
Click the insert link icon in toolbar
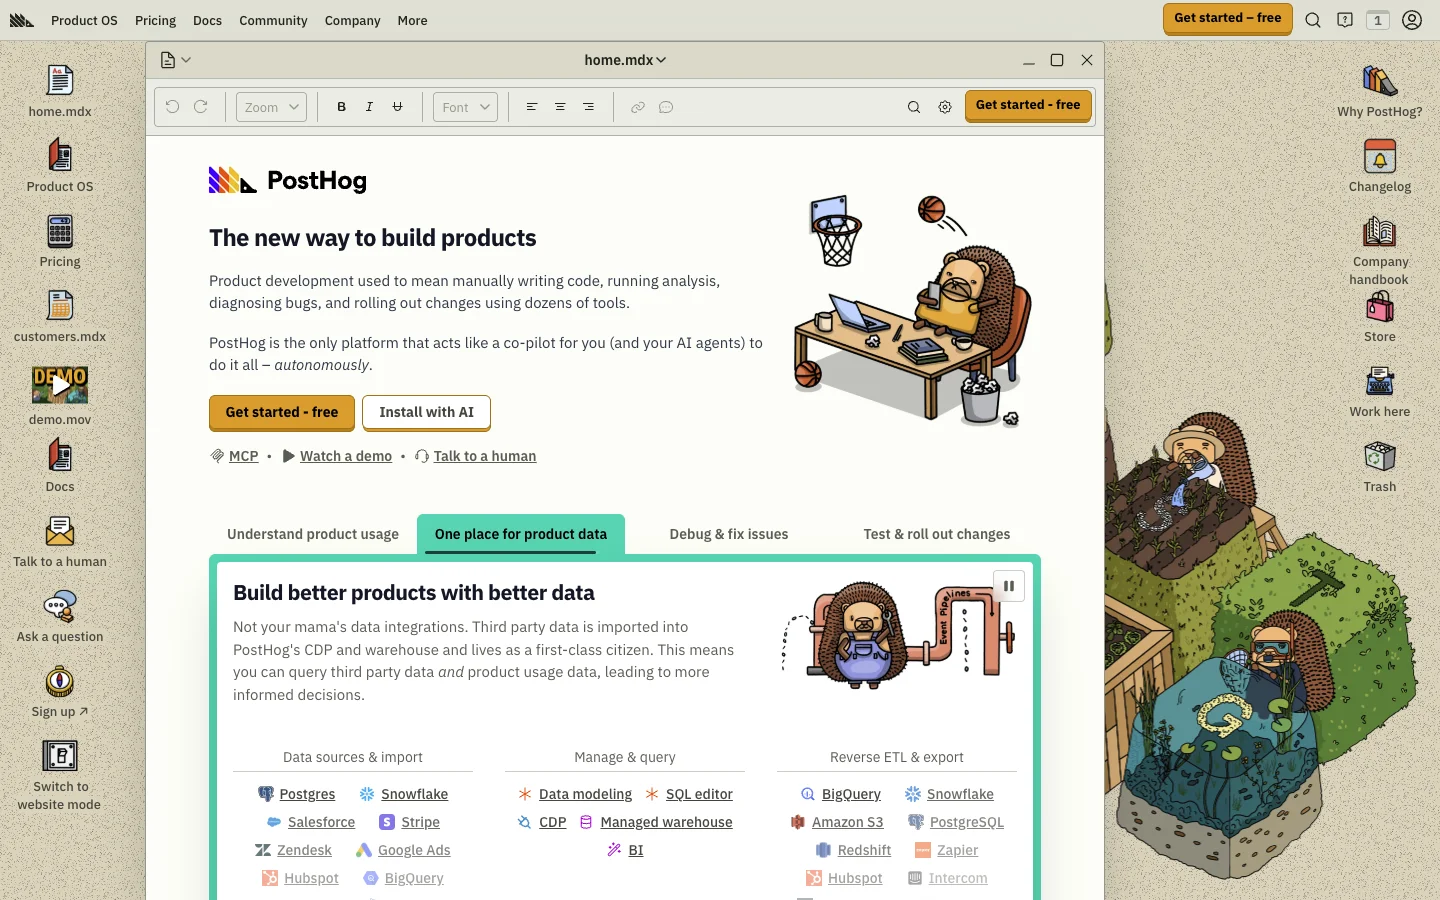click(638, 107)
